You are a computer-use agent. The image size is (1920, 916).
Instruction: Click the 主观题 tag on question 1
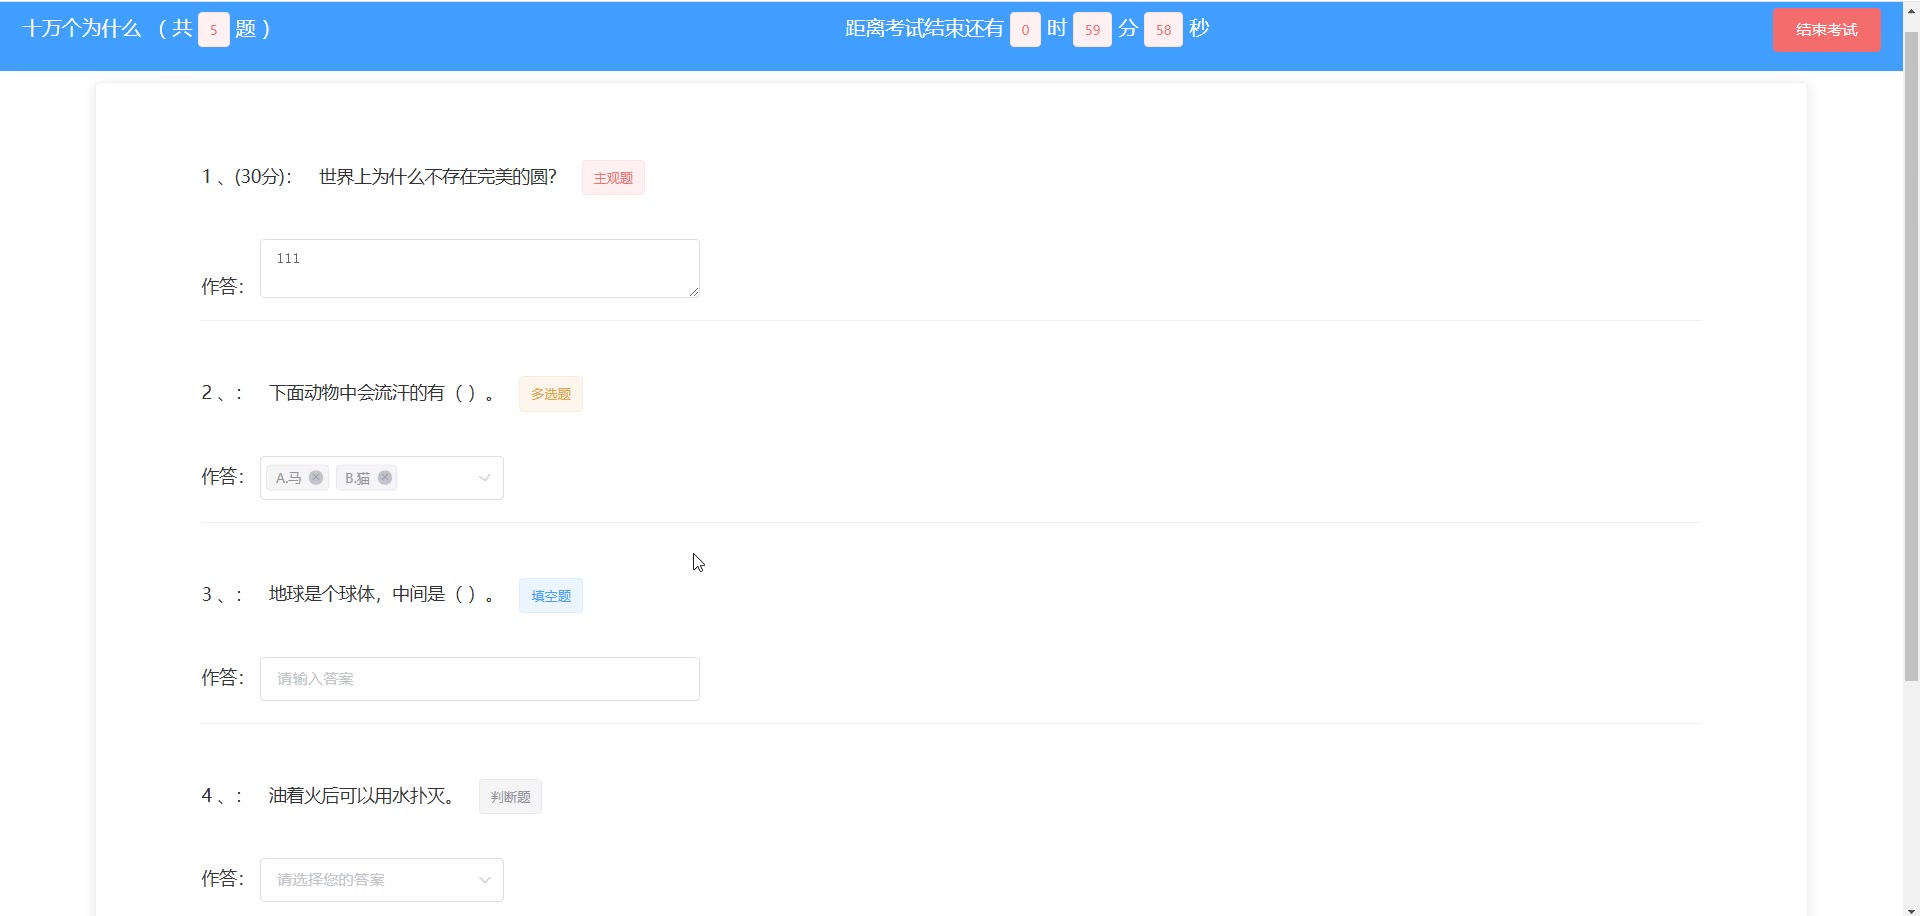[613, 178]
